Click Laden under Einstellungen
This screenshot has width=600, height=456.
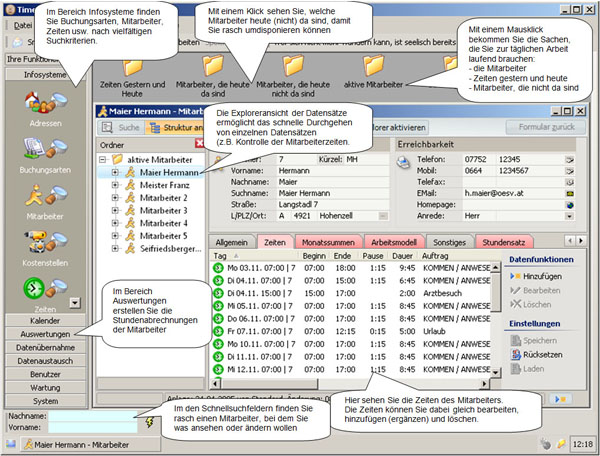pos(528,369)
